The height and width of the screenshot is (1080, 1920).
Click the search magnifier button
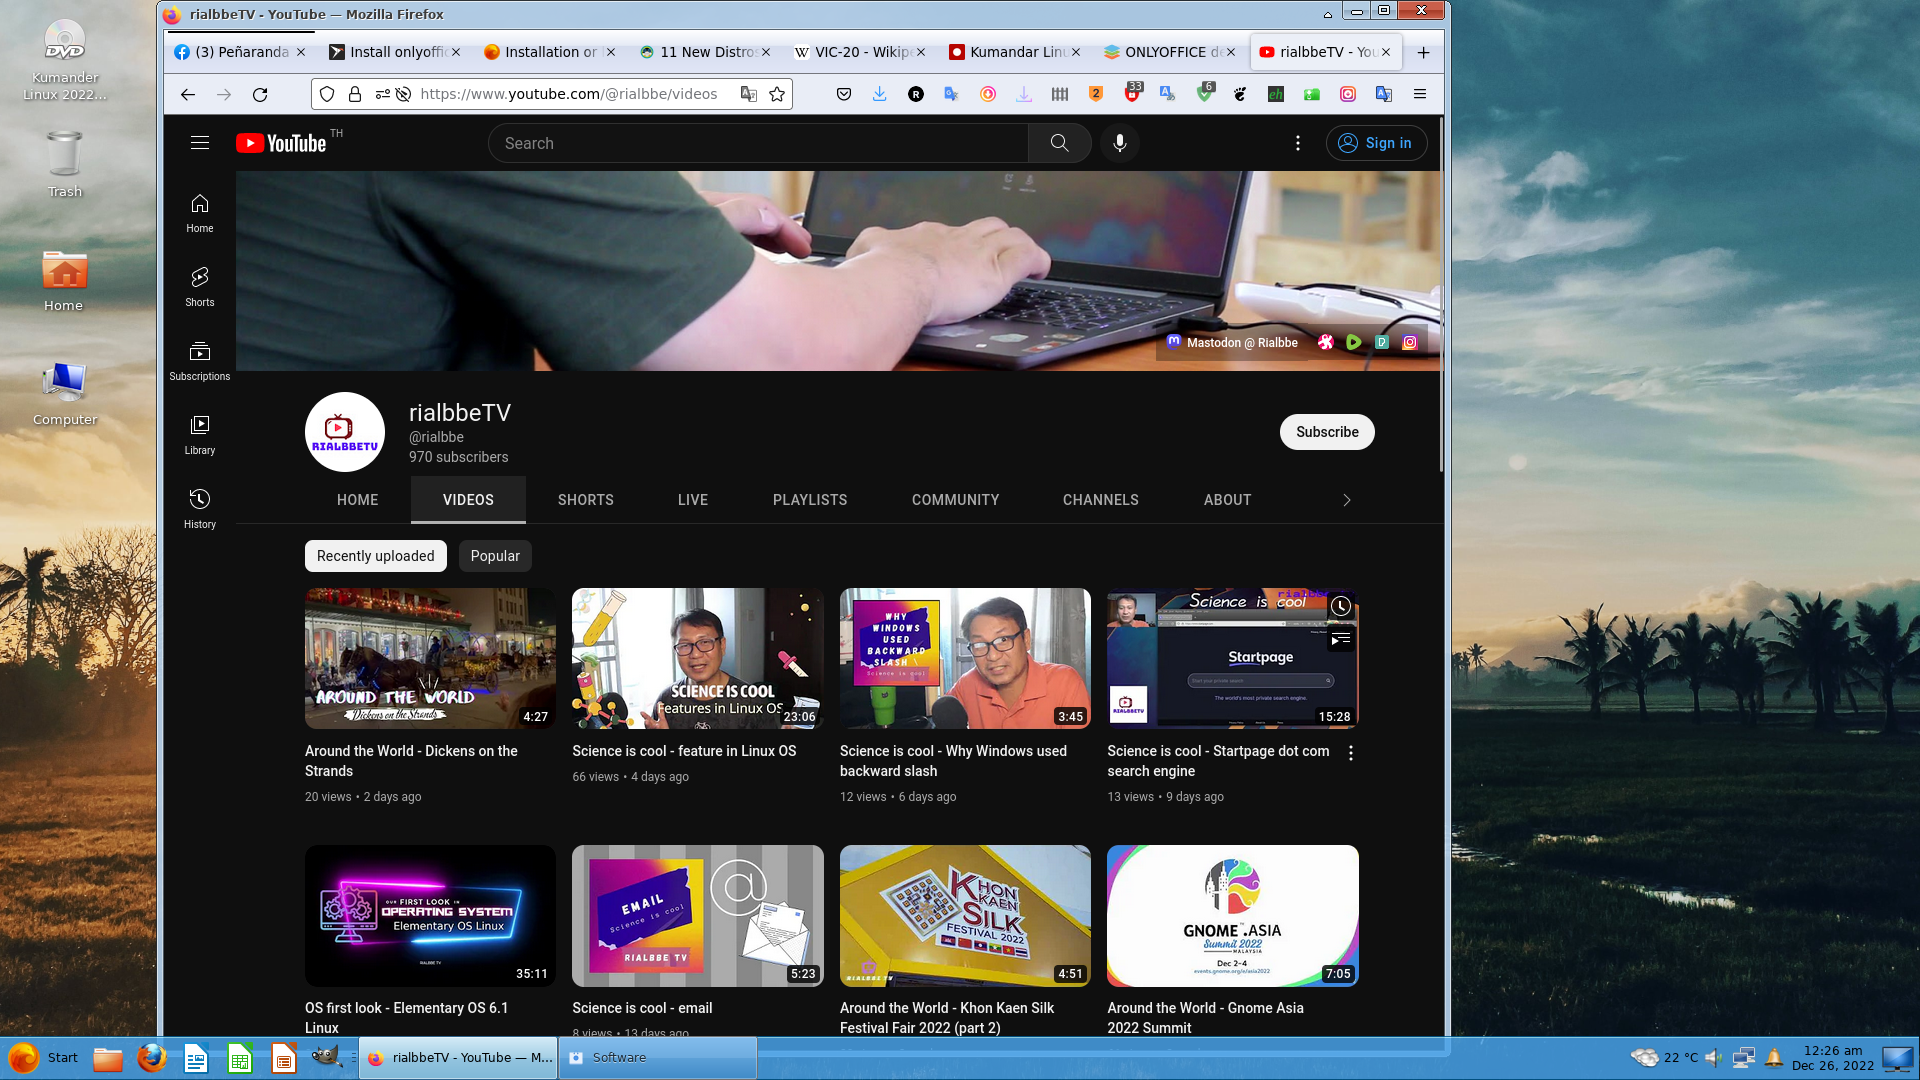[1059, 143]
